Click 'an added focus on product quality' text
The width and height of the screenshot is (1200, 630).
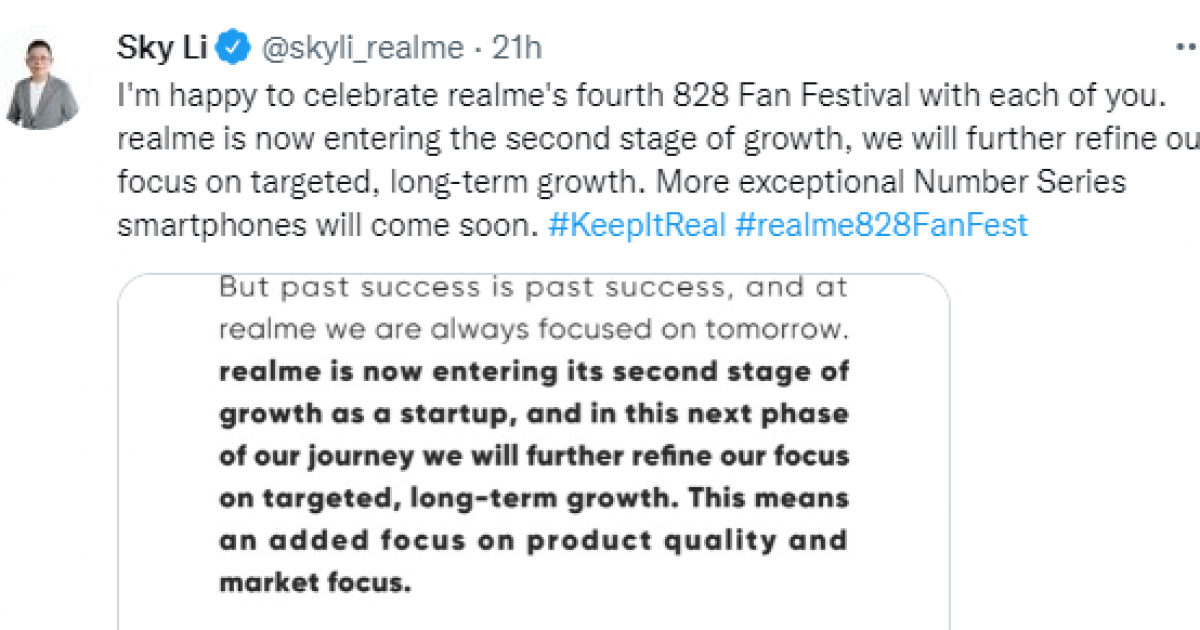530,540
